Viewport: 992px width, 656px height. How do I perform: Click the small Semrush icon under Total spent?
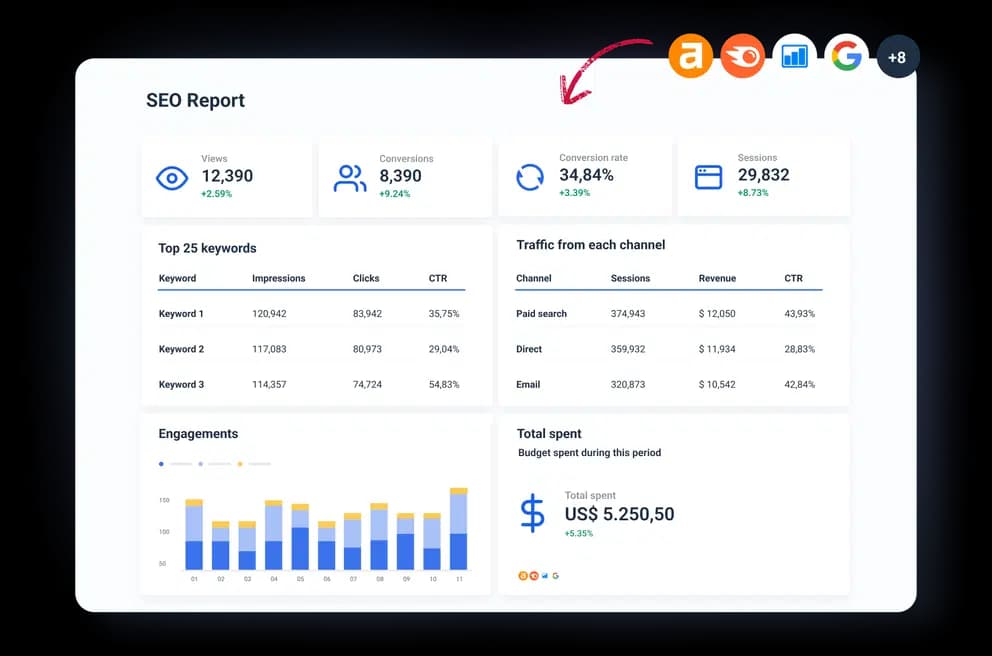[x=534, y=575]
